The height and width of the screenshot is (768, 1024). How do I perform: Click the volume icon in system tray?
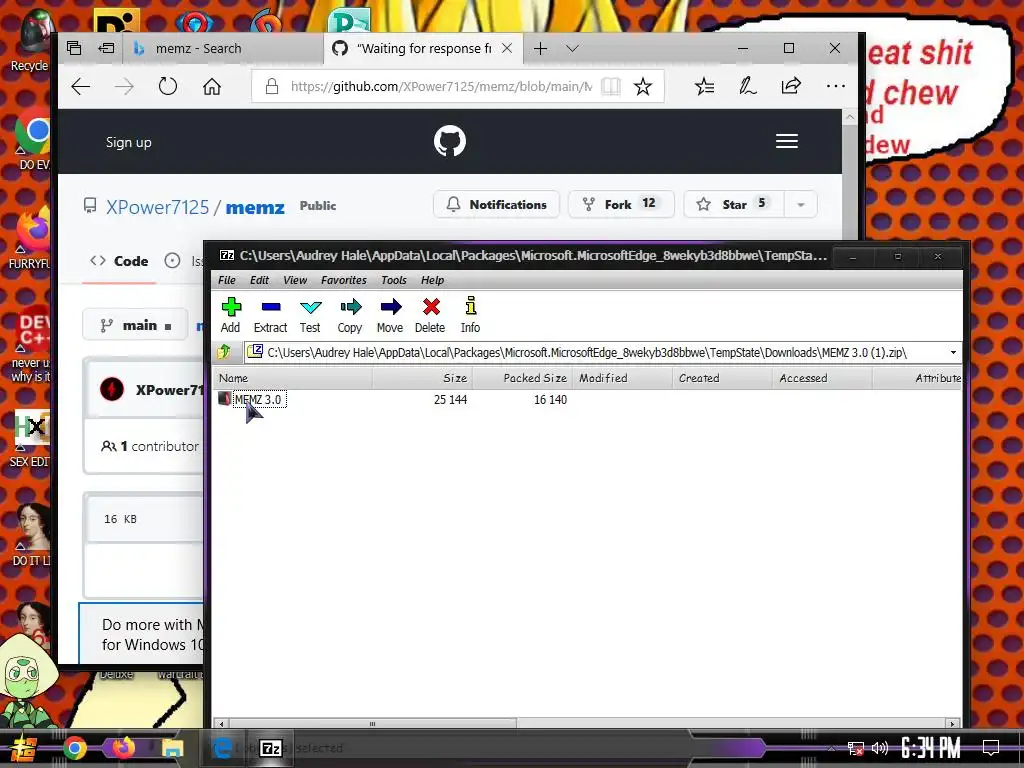click(880, 748)
